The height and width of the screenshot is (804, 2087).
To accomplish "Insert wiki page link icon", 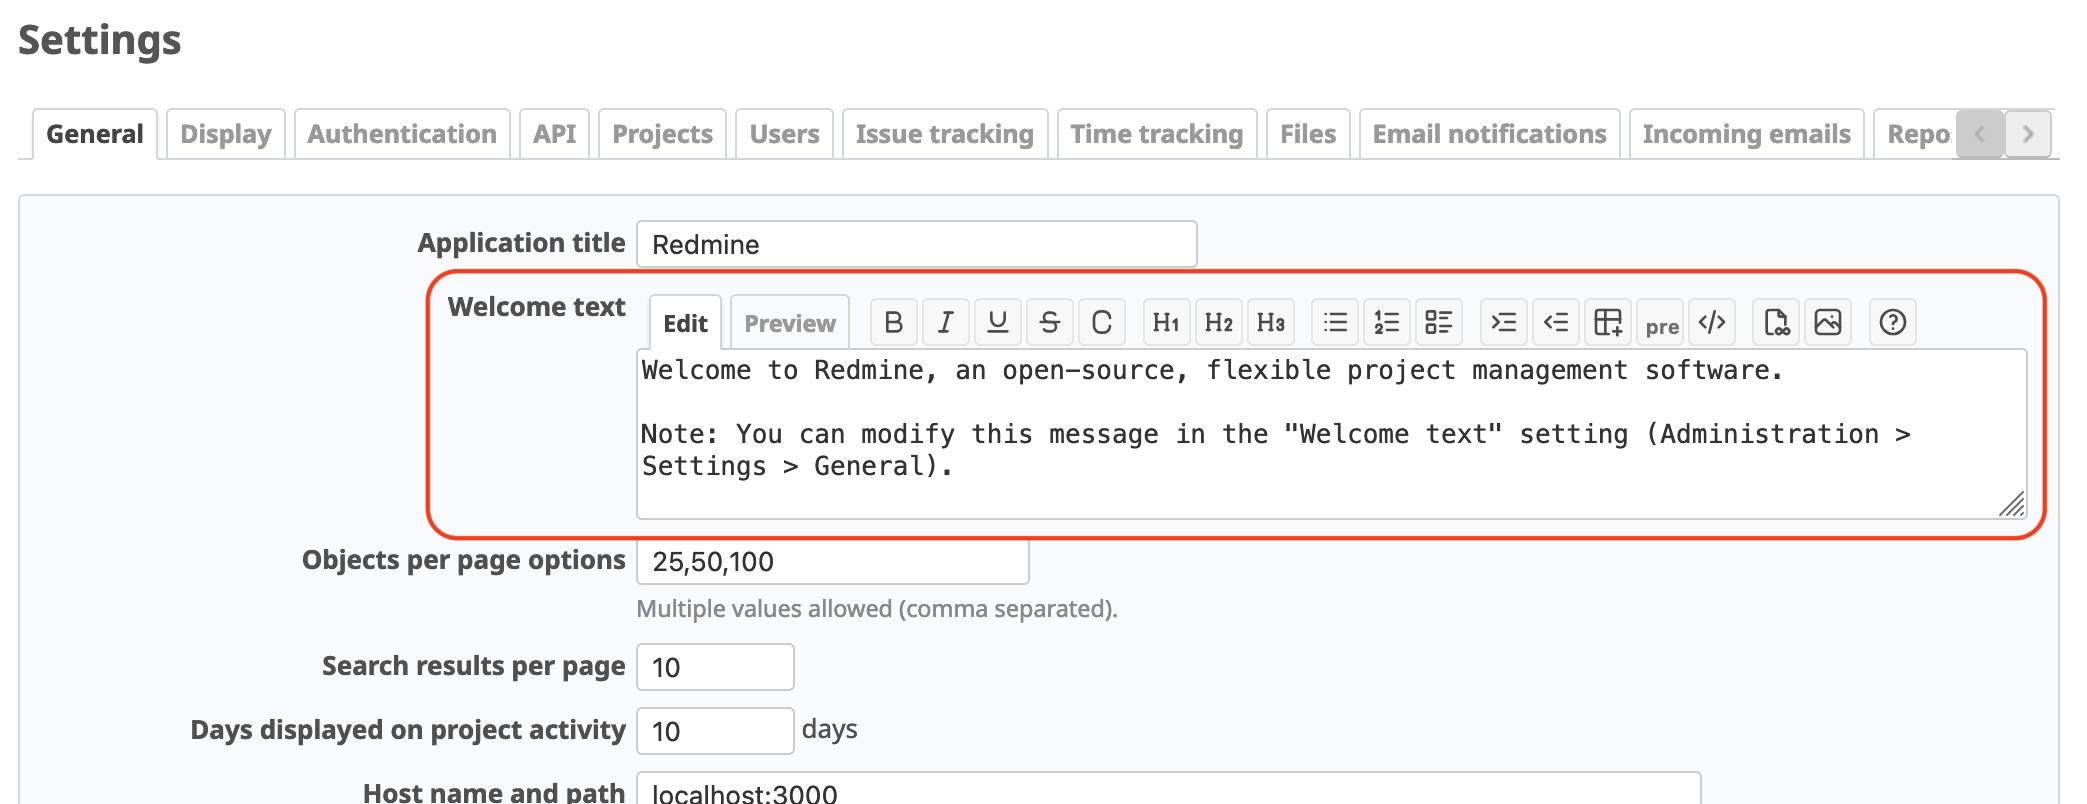I will click(1776, 322).
